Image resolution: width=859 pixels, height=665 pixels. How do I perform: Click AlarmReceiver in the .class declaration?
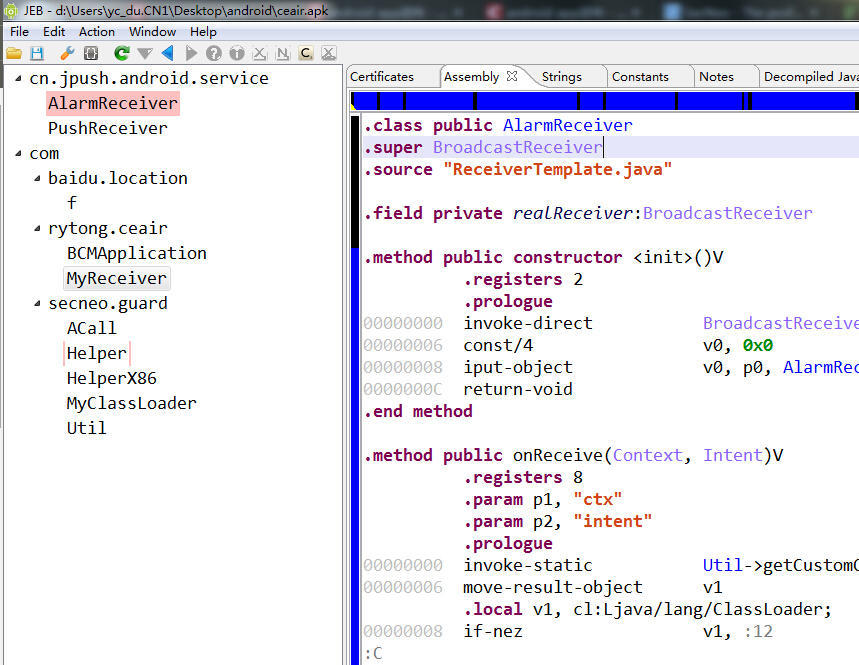click(x=568, y=125)
